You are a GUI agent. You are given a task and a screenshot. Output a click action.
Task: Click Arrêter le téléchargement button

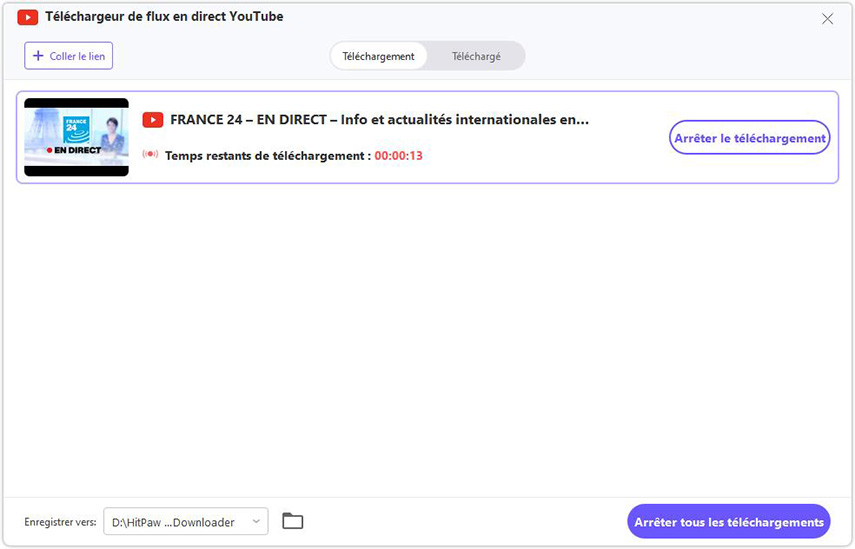tap(750, 138)
